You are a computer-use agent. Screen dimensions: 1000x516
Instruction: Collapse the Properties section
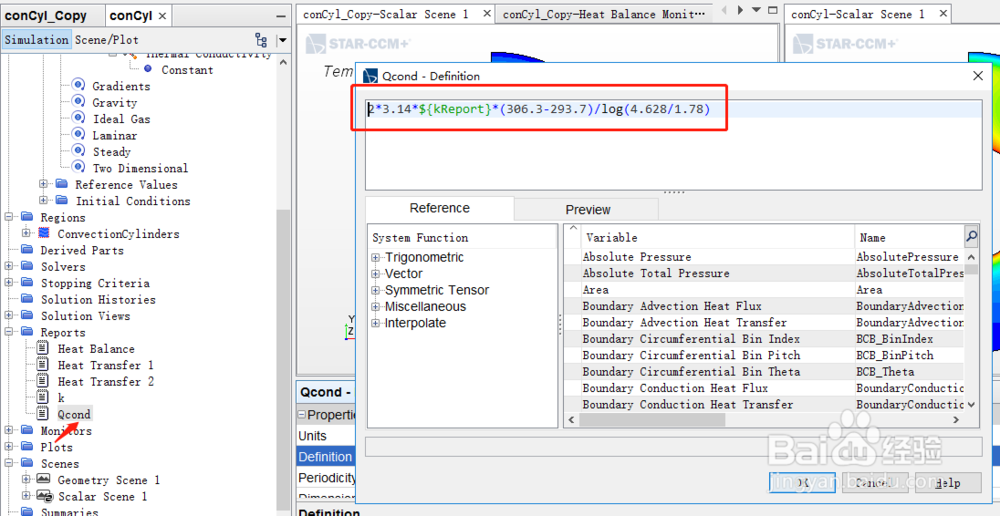(x=302, y=415)
